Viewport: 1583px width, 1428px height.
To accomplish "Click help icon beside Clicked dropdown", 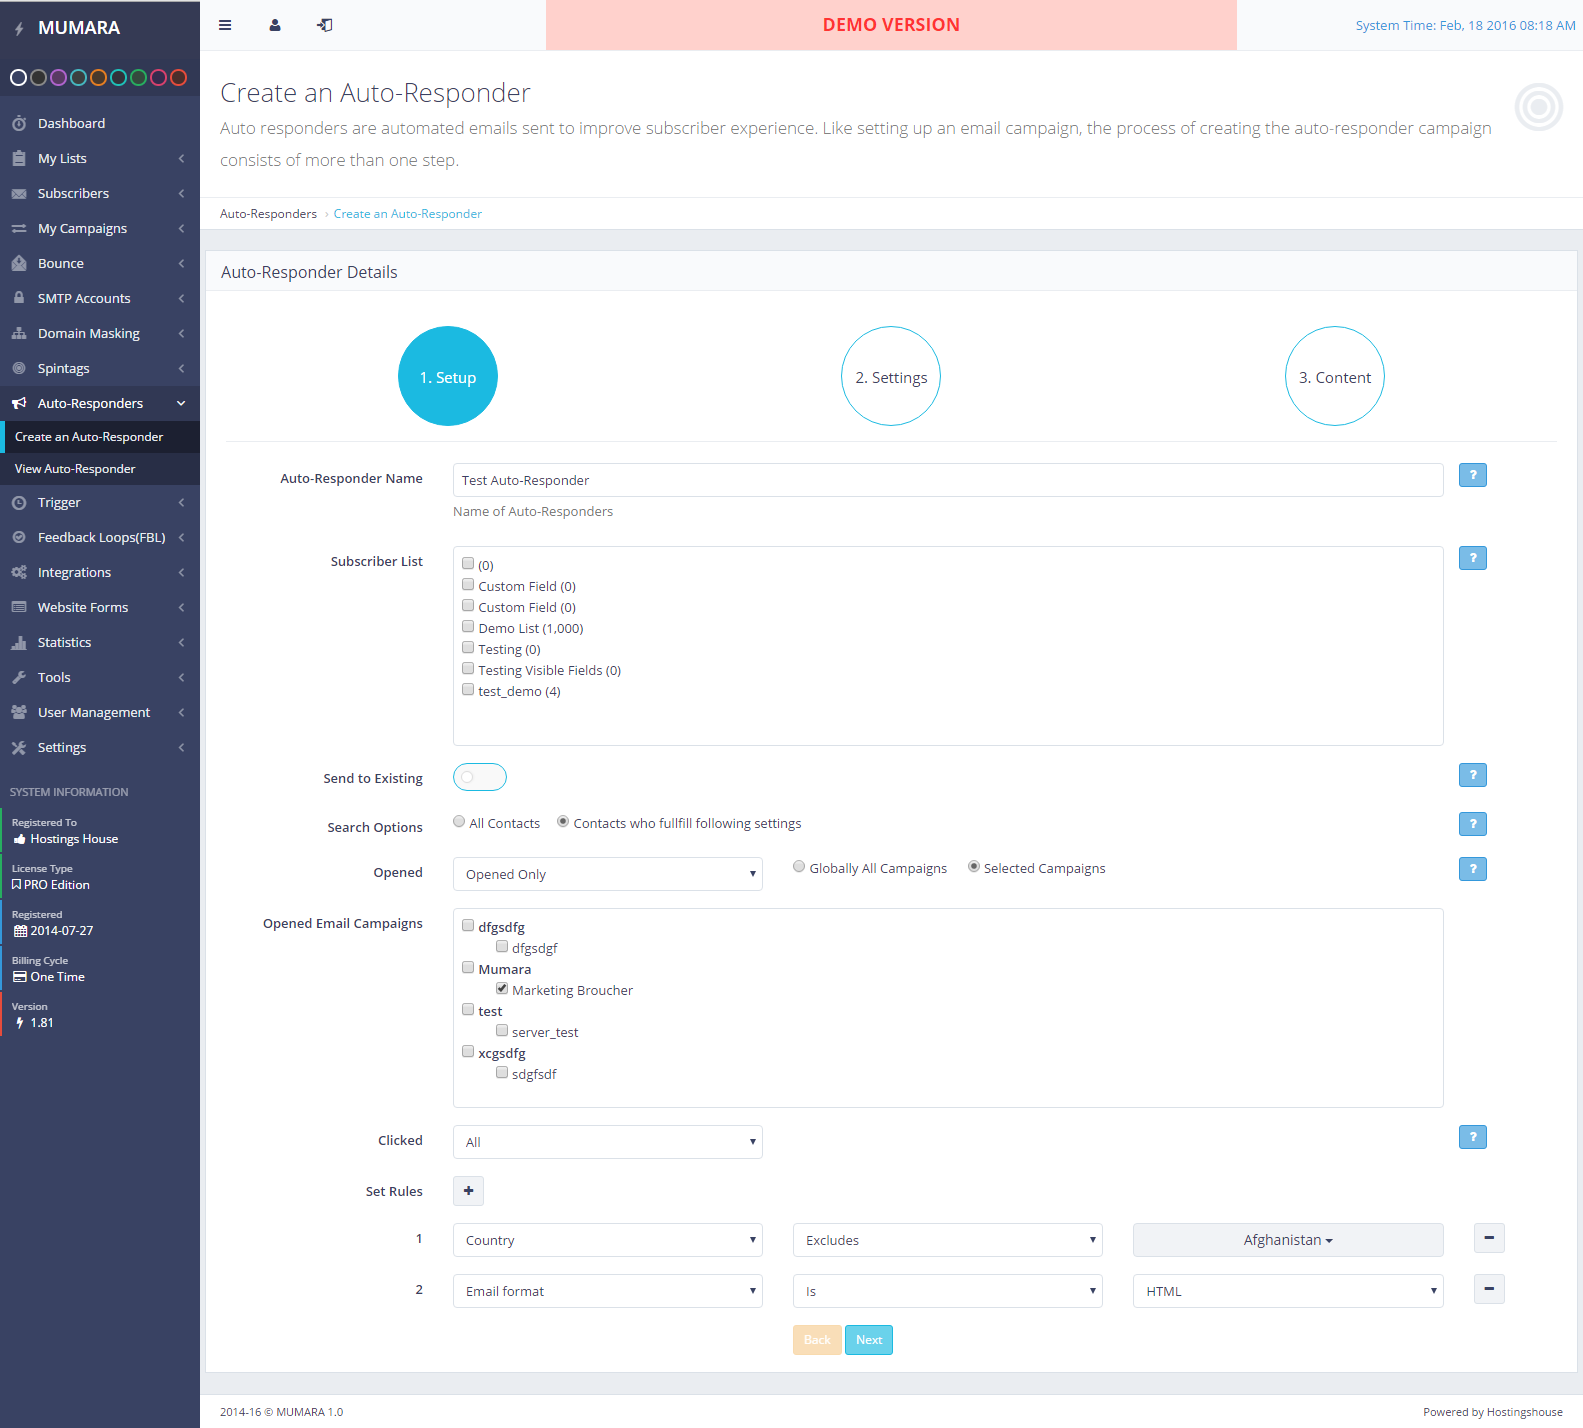I will [x=1472, y=1137].
